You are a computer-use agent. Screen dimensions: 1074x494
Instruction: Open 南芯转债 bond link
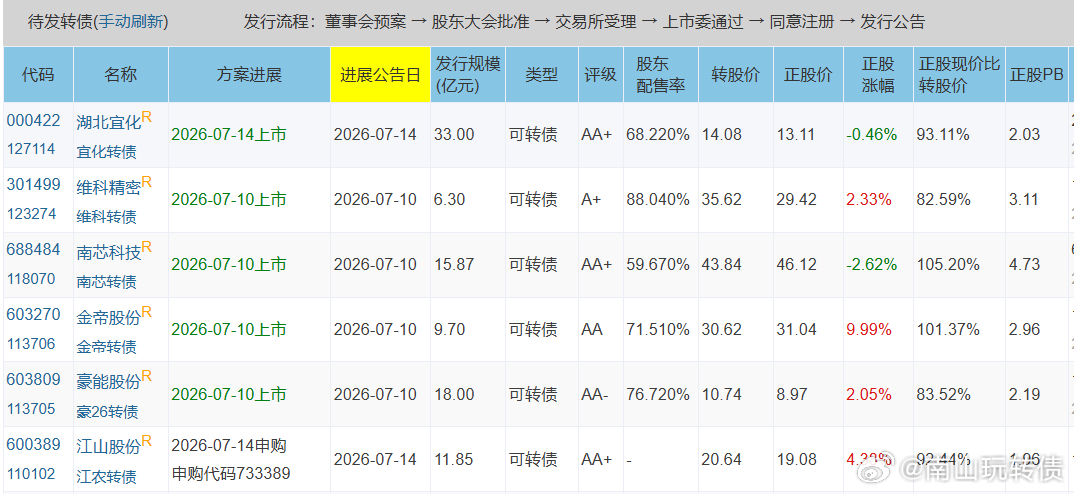[x=106, y=282]
